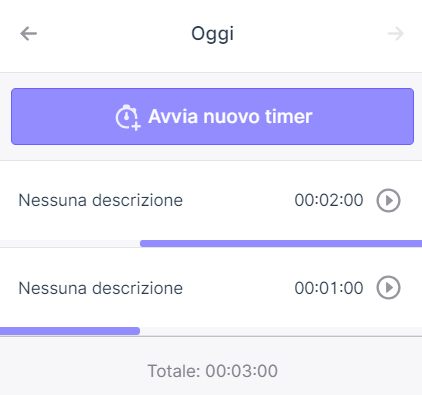422x395 pixels.
Task: Edit the 00:02:00 duration value
Action: pyautogui.click(x=329, y=200)
